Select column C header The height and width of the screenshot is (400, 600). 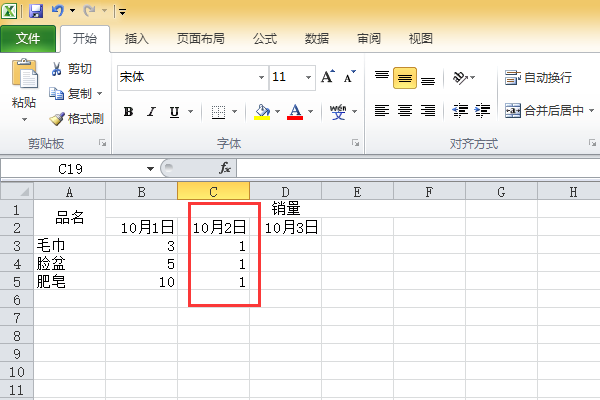pyautogui.click(x=214, y=191)
